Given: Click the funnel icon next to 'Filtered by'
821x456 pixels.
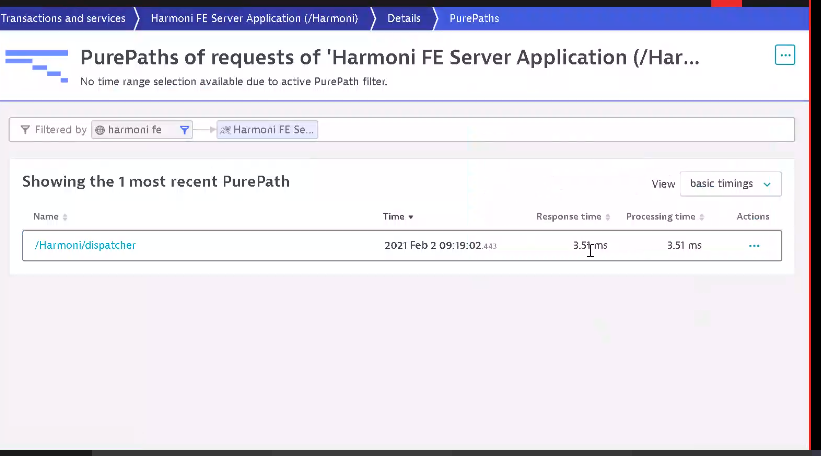Looking at the screenshot, I should (25, 130).
